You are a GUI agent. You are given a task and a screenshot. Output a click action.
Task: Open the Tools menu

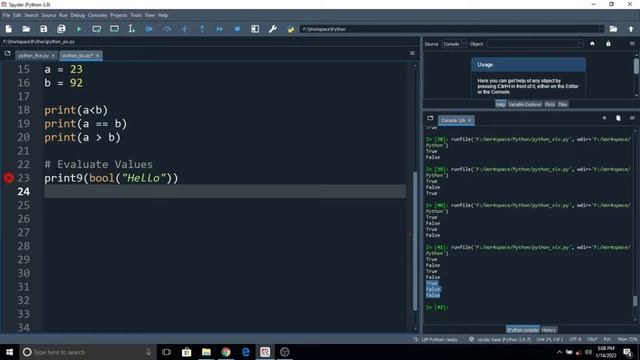pos(136,15)
